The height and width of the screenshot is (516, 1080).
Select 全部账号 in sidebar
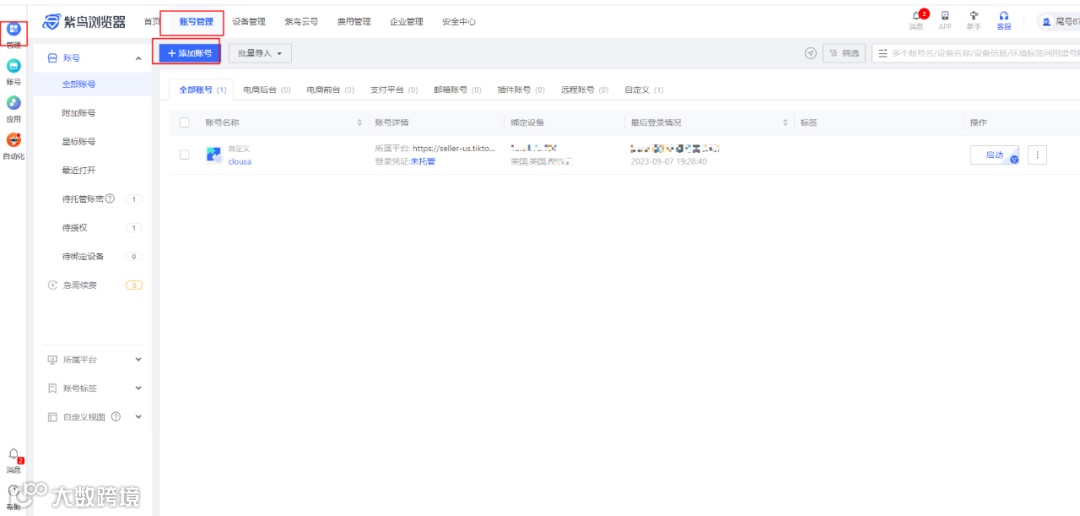[x=79, y=85]
